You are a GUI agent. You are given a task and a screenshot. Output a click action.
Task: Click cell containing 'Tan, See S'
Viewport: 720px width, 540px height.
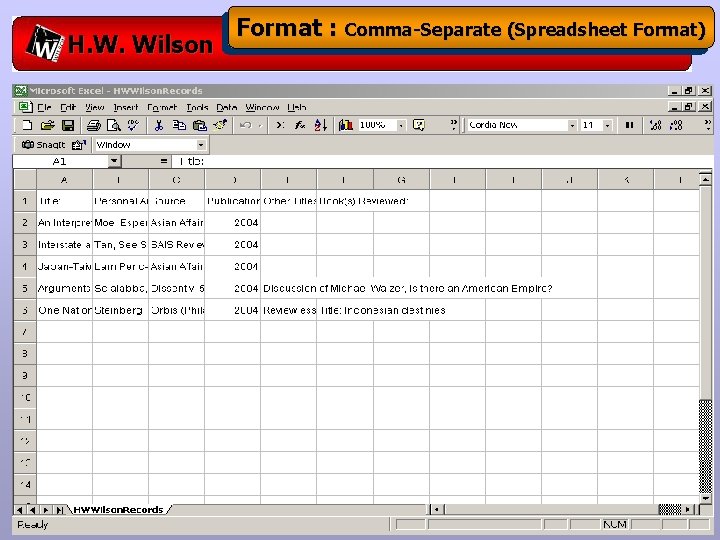[120, 245]
